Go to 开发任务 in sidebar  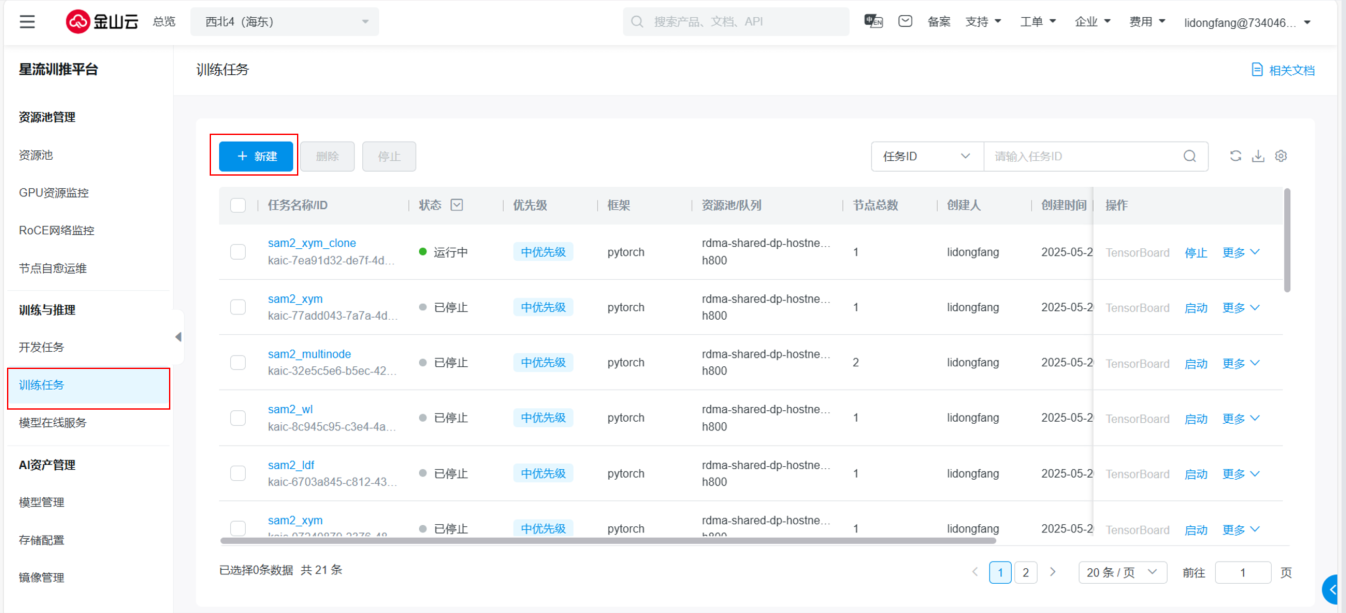tap(42, 347)
